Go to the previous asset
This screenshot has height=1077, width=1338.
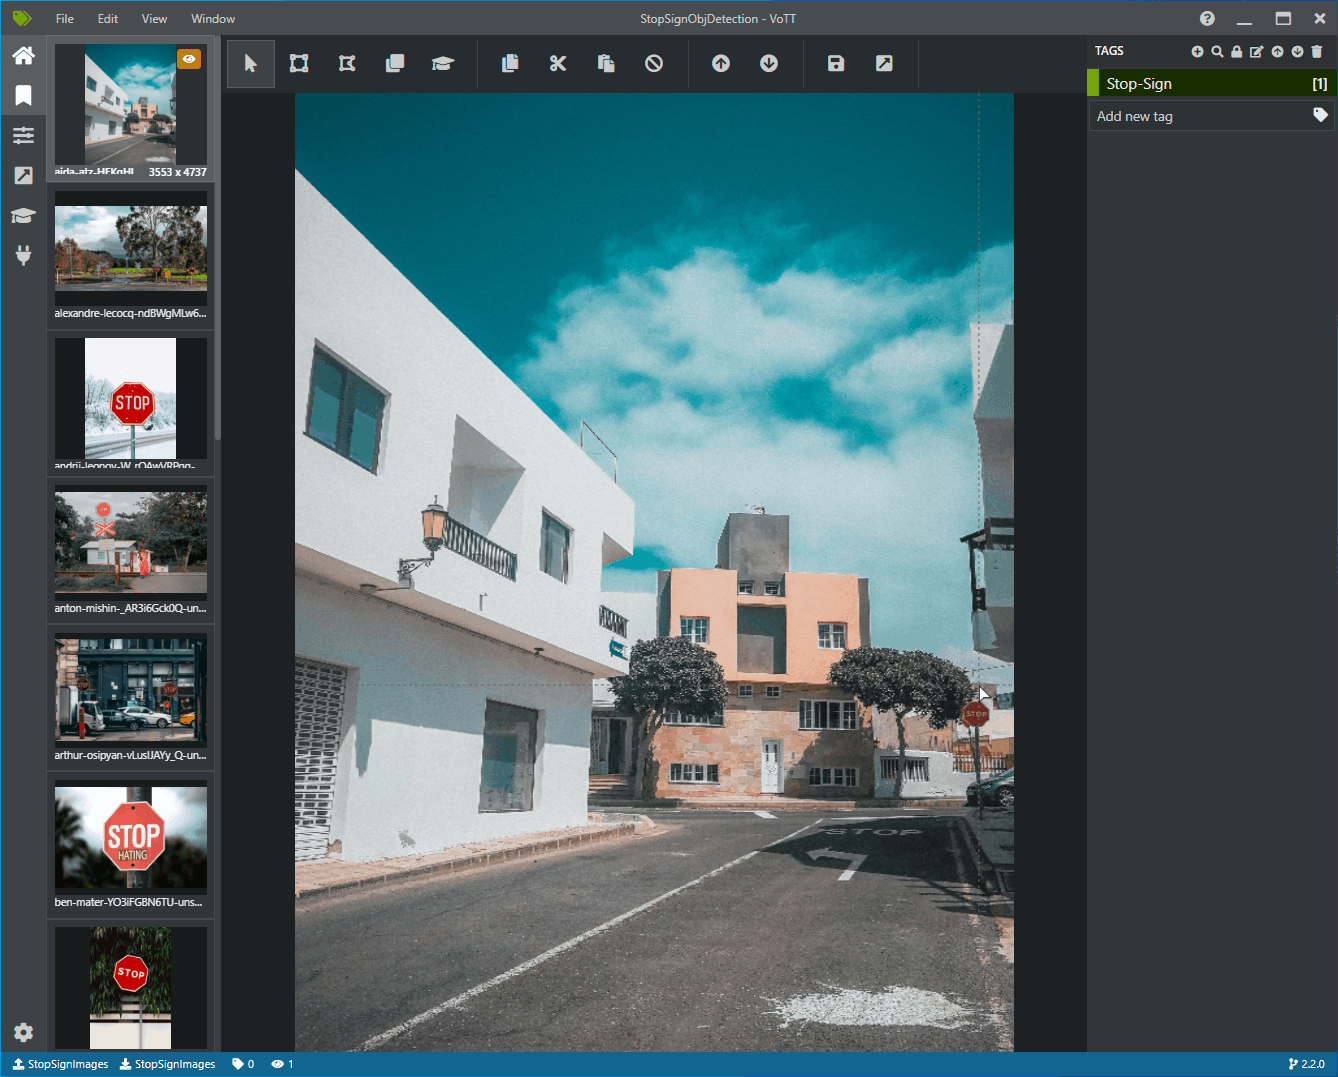coord(720,63)
